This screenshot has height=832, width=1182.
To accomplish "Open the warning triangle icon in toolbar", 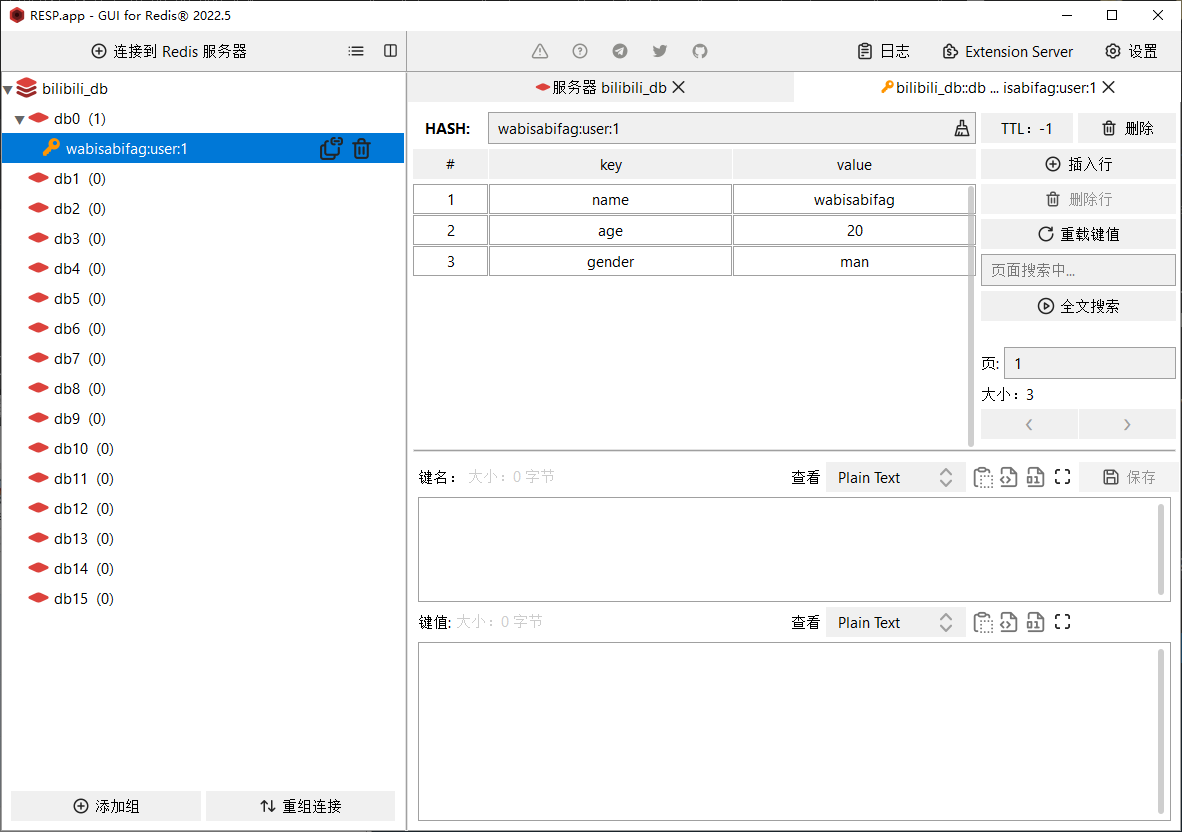I will [540, 51].
